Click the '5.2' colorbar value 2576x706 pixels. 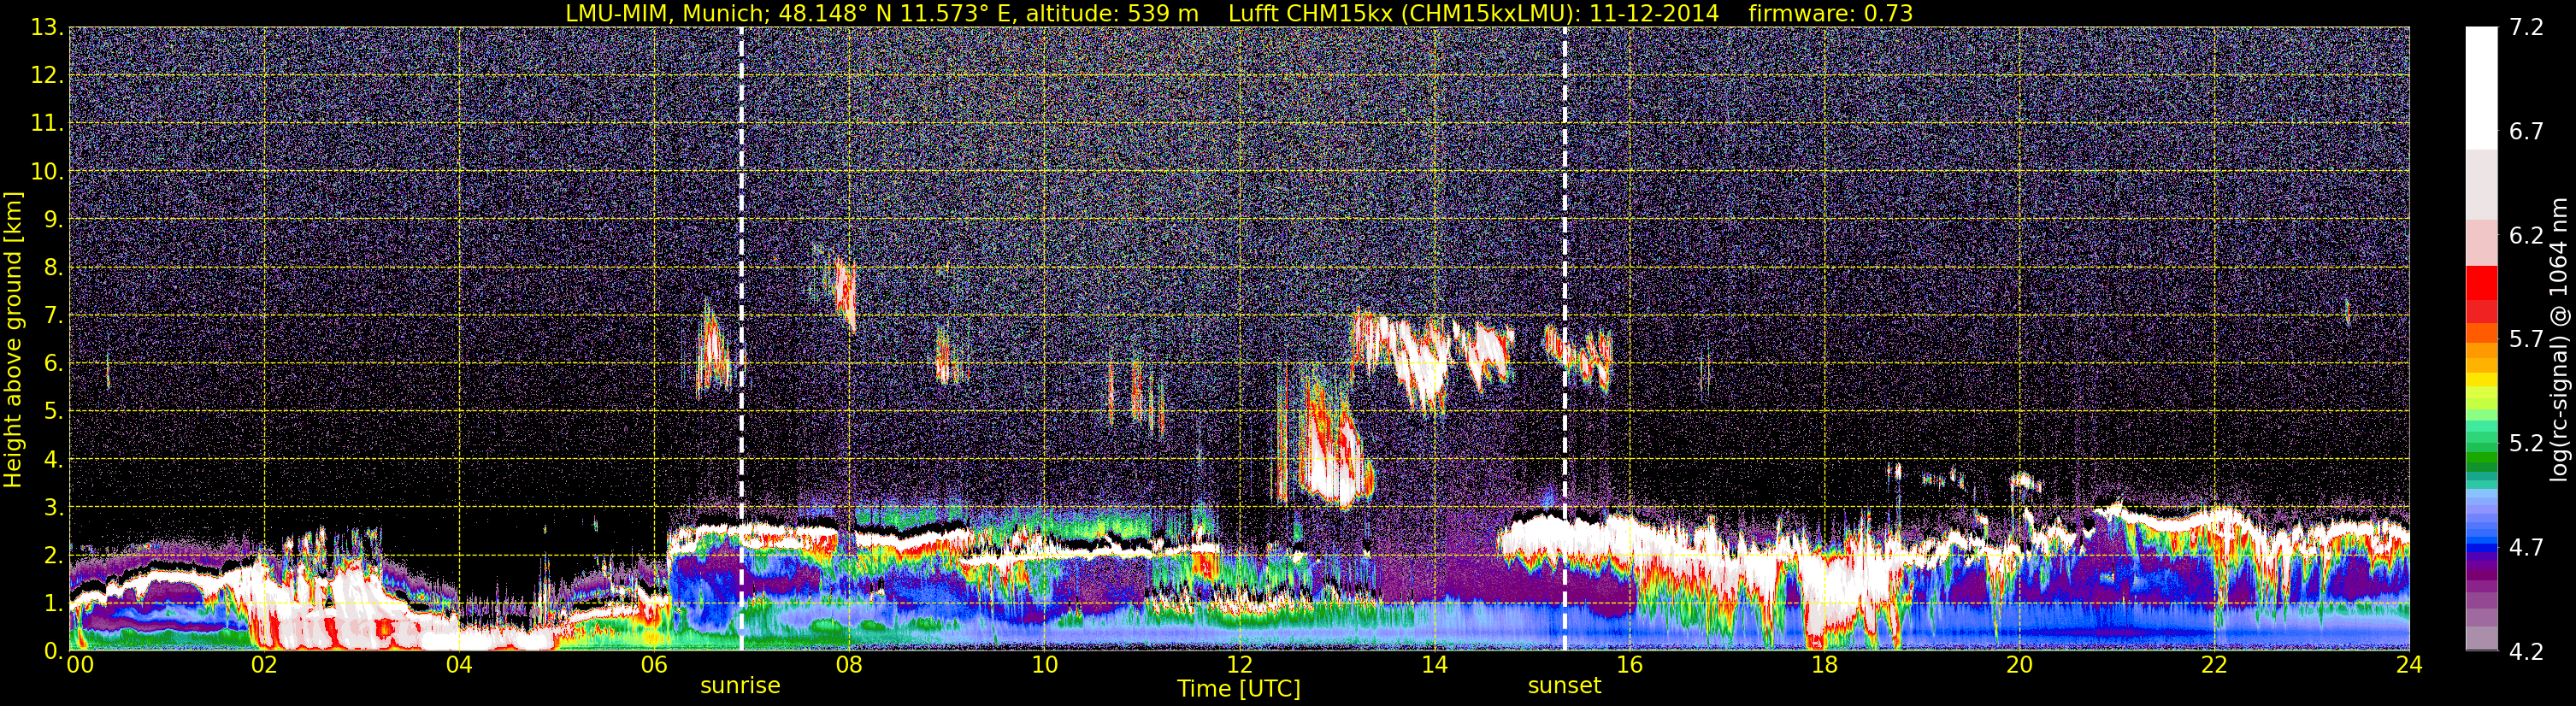(2526, 443)
